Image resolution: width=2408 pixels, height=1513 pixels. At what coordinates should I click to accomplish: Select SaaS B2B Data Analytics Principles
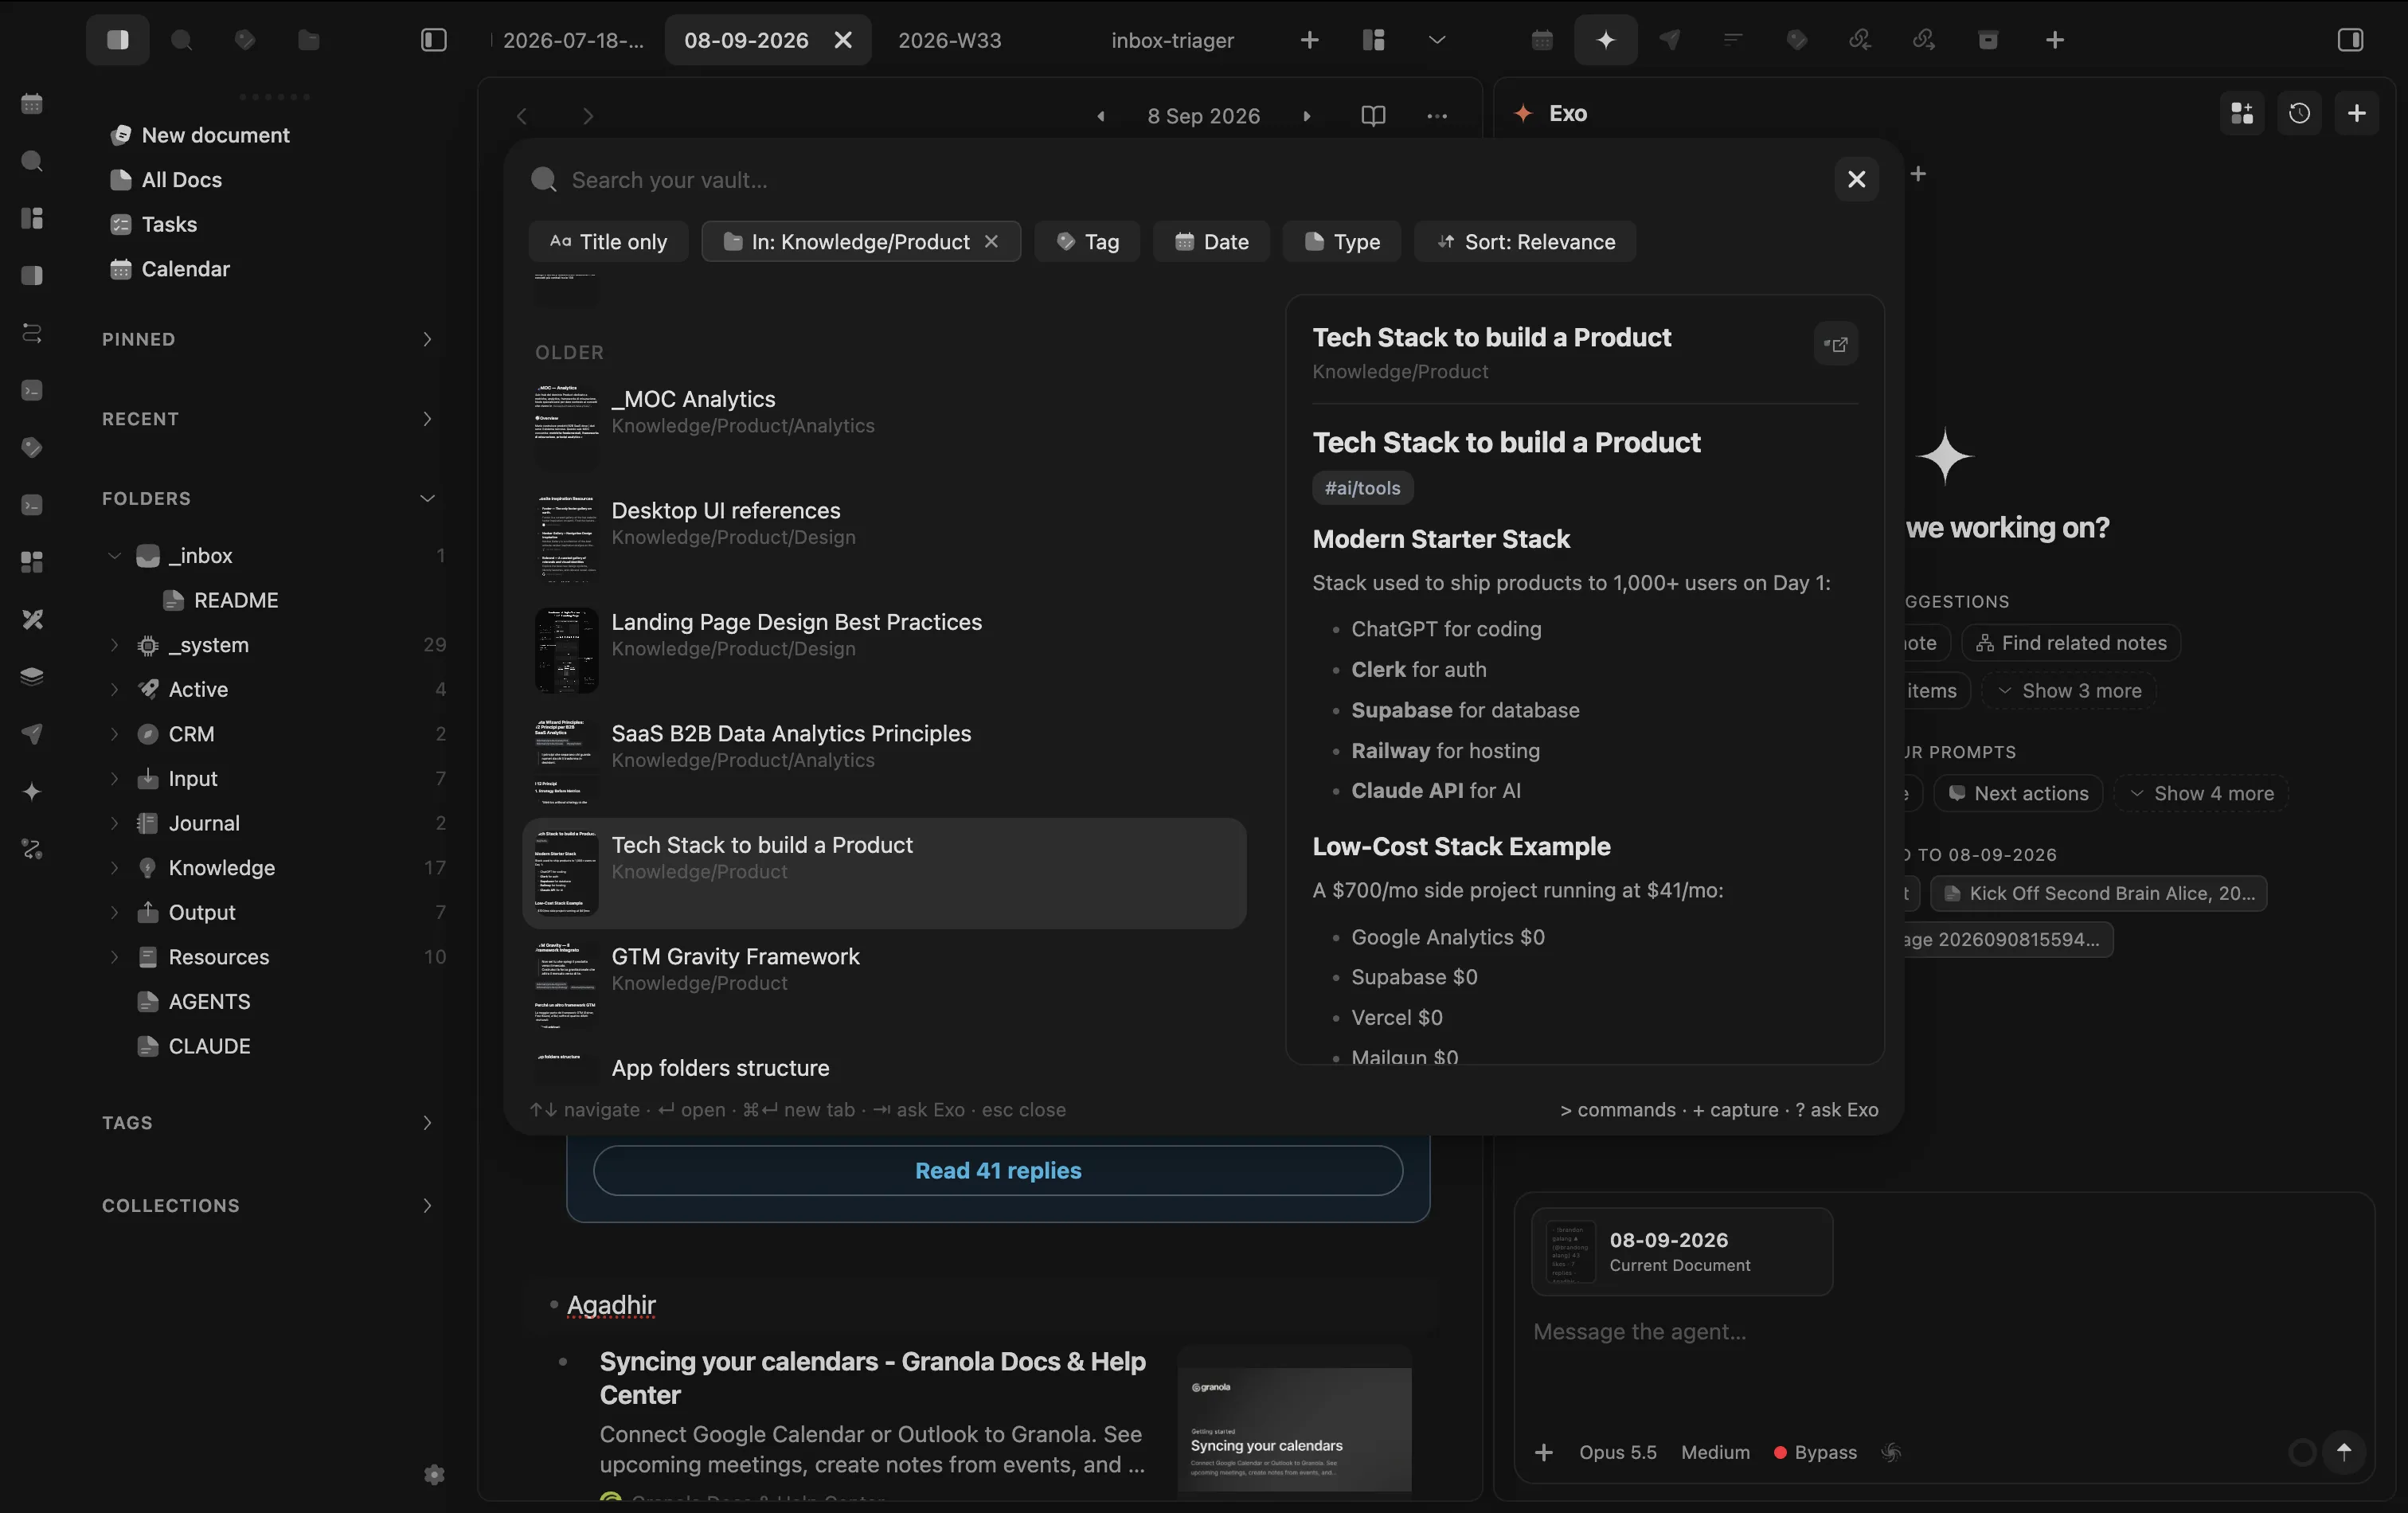click(884, 761)
